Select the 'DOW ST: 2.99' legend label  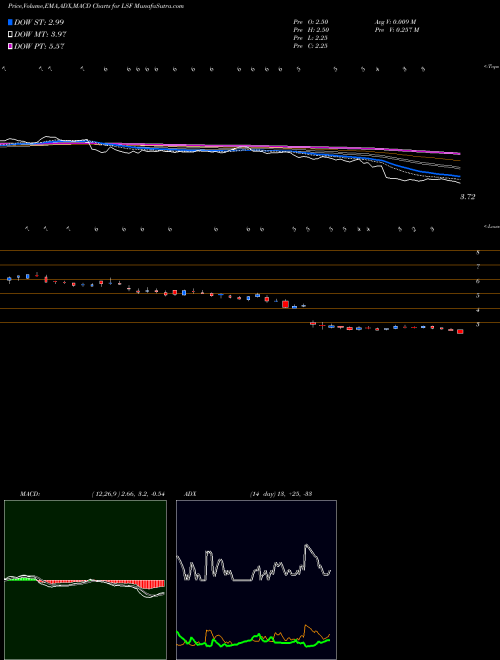[39, 22]
